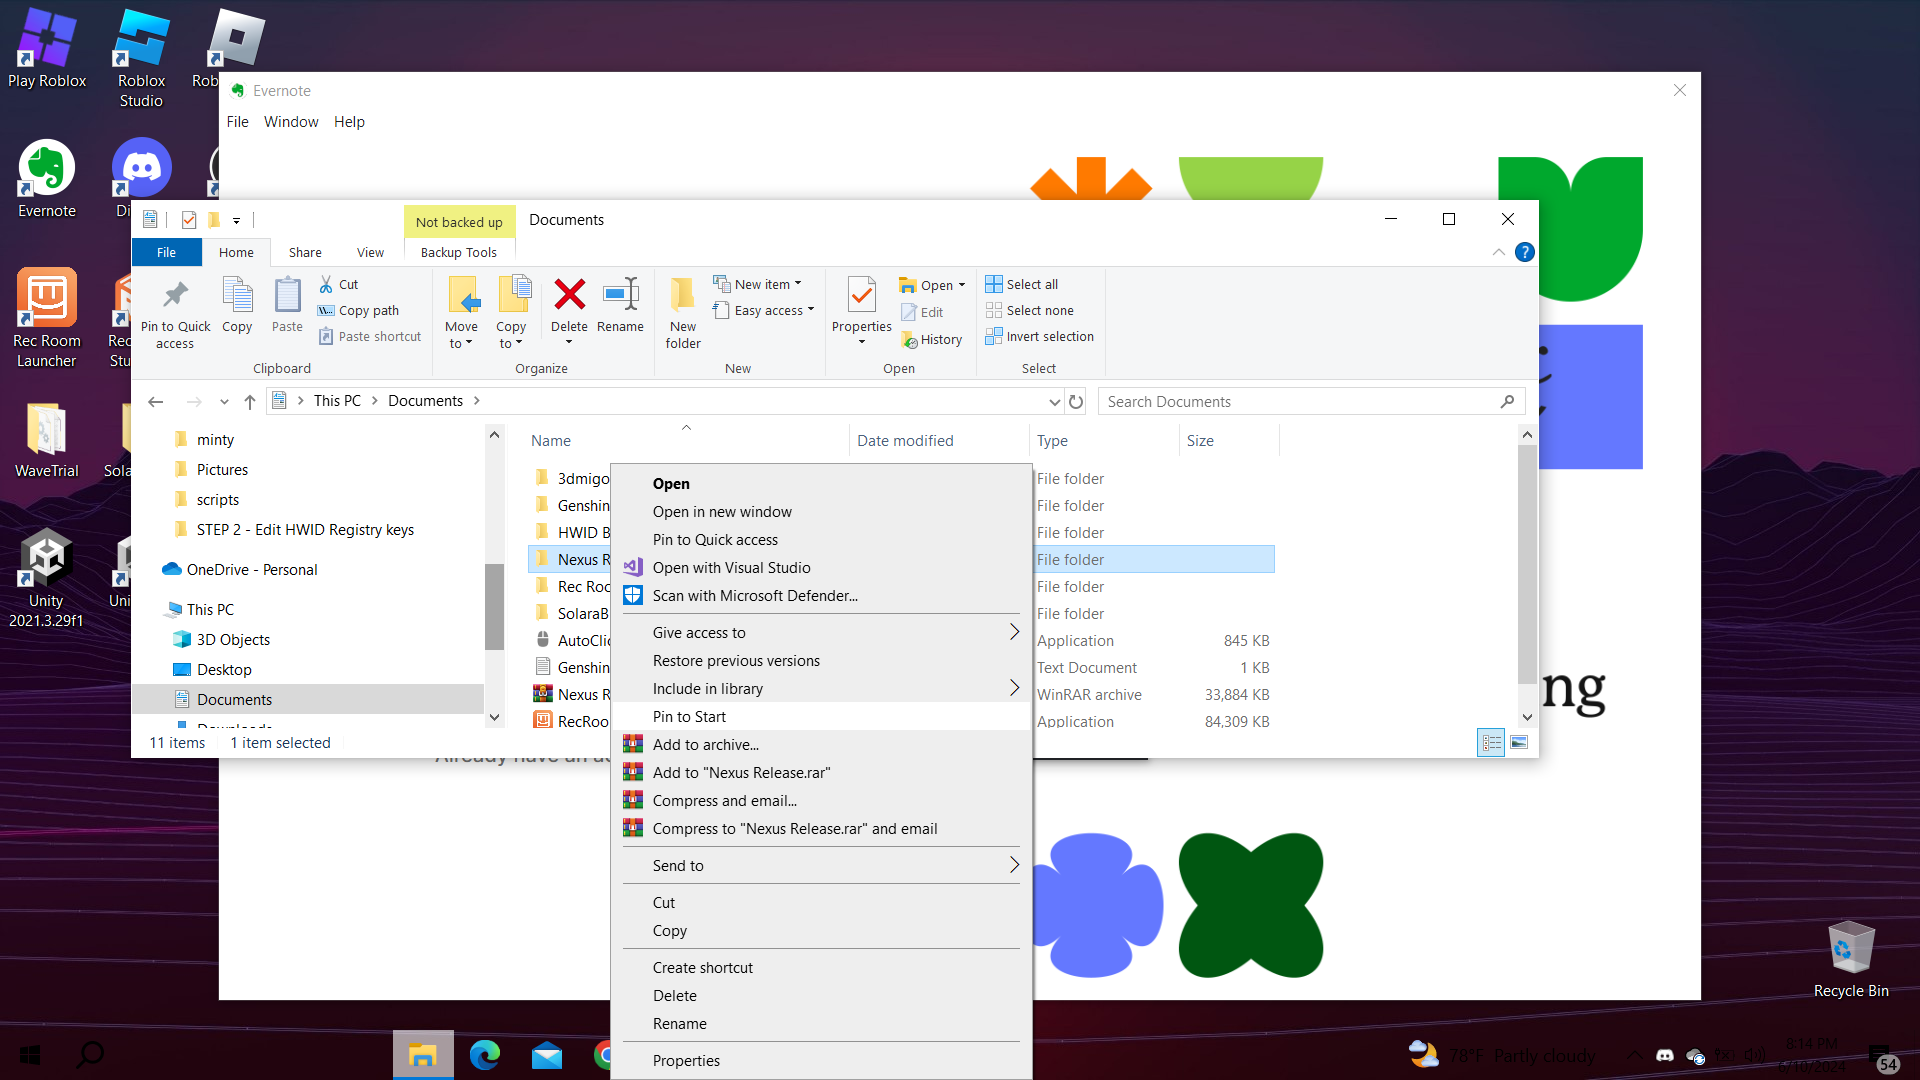
Task: Click the Date modified column header
Action: click(905, 440)
